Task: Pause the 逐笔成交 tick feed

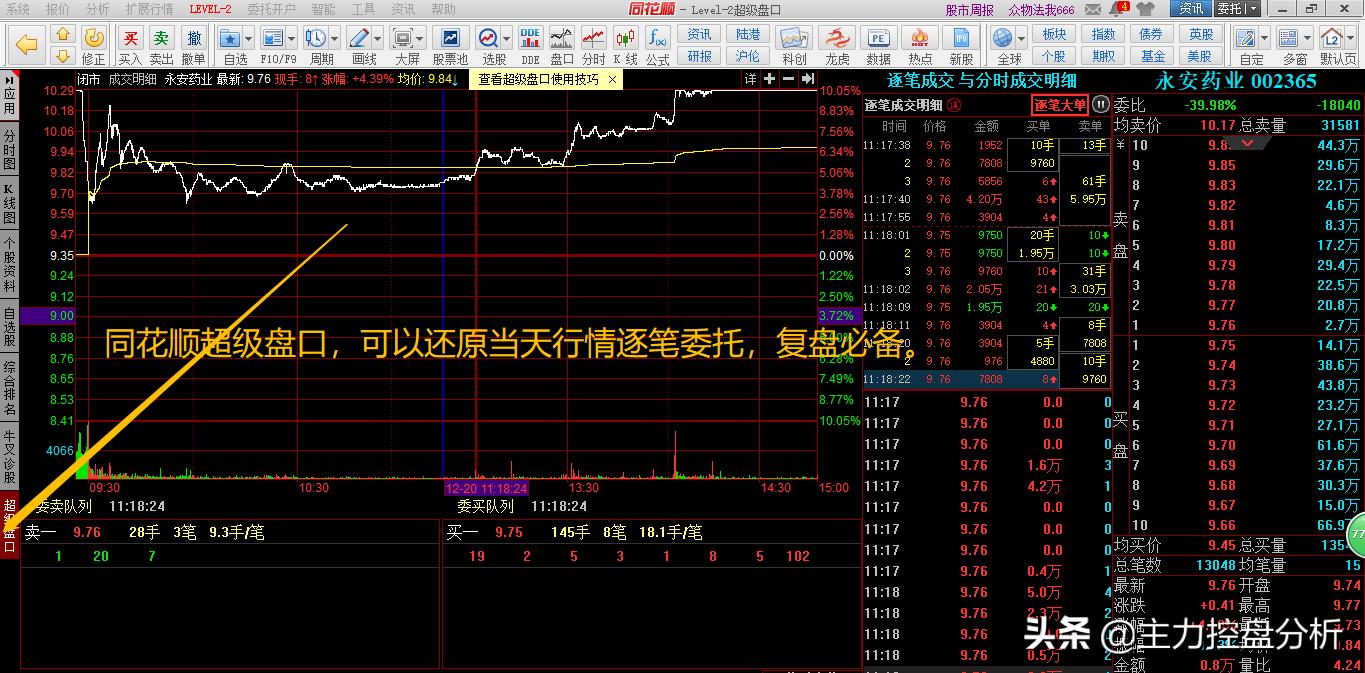Action: pos(1100,104)
